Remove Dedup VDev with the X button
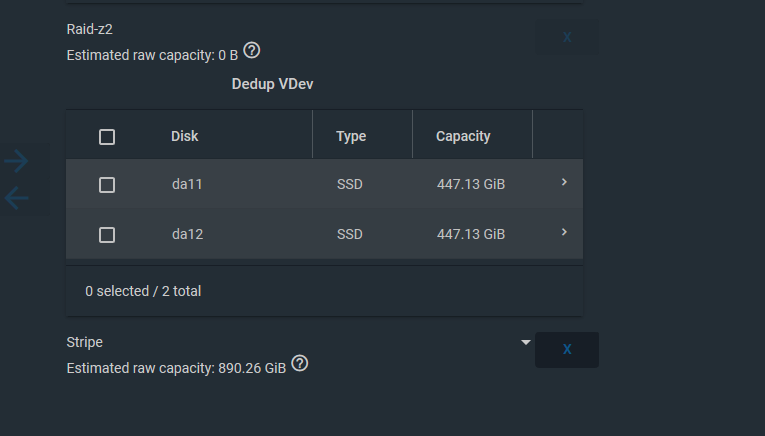Viewport: 765px width, 436px height. 566,349
